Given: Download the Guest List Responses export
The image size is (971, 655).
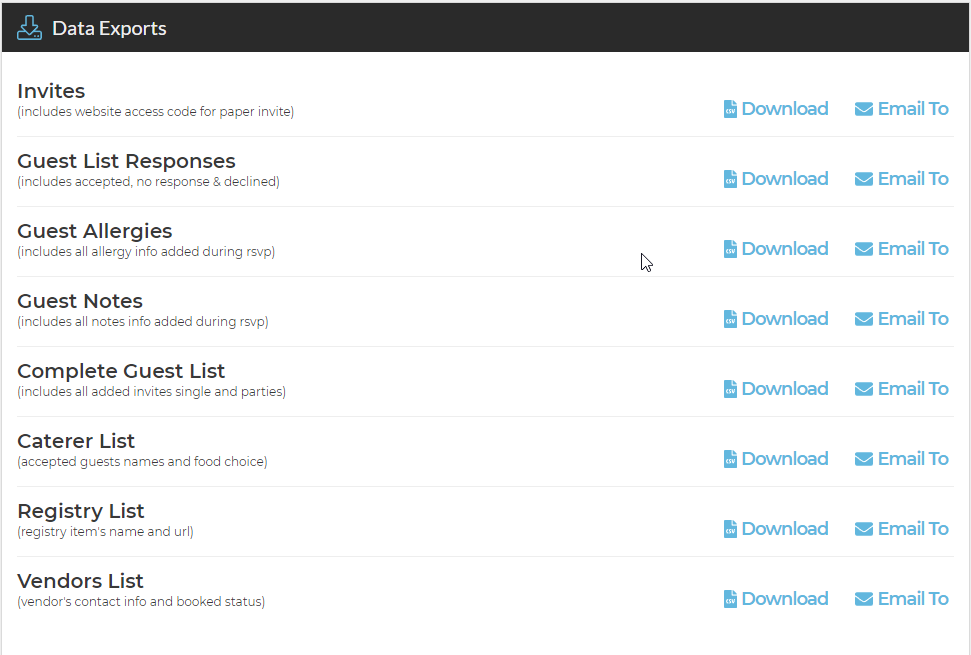Looking at the screenshot, I should pos(776,179).
